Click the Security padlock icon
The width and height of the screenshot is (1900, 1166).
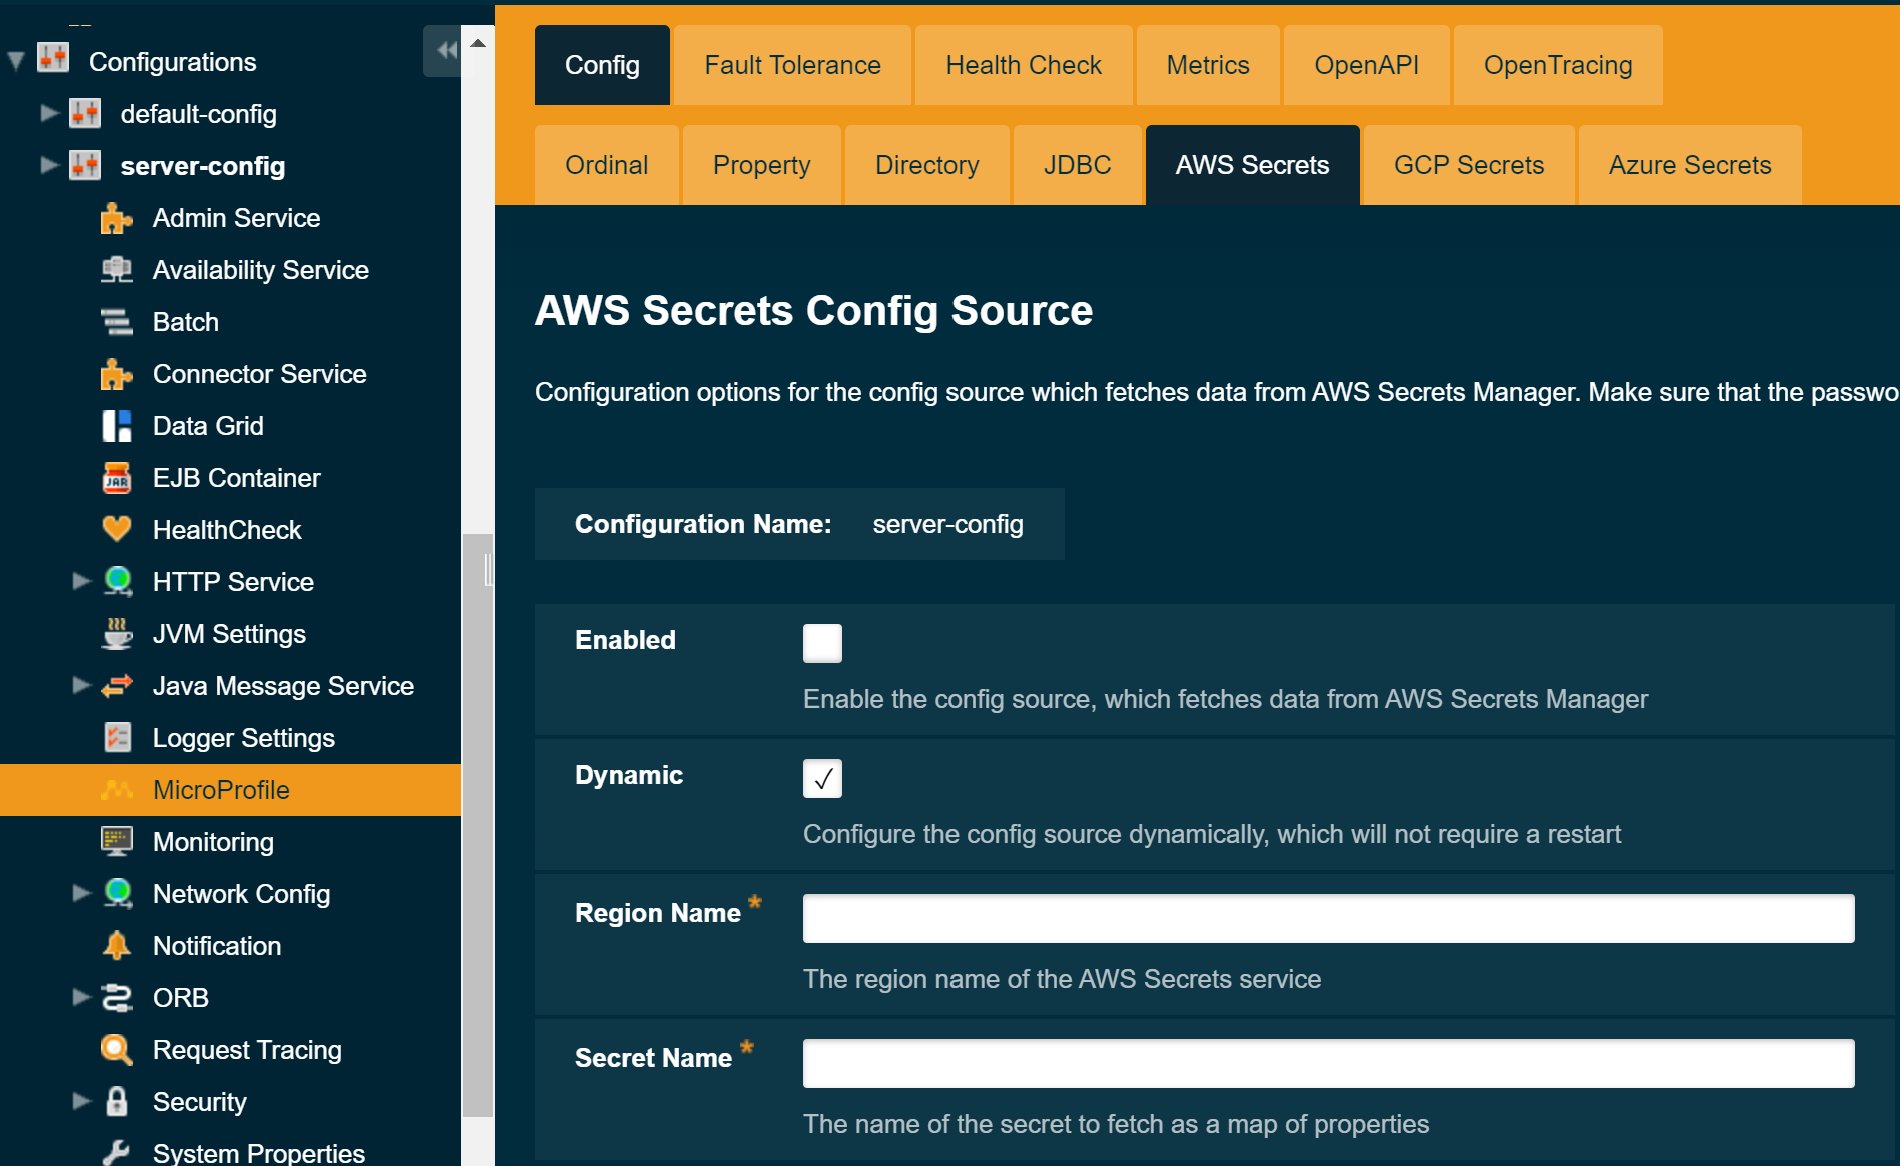click(117, 1101)
